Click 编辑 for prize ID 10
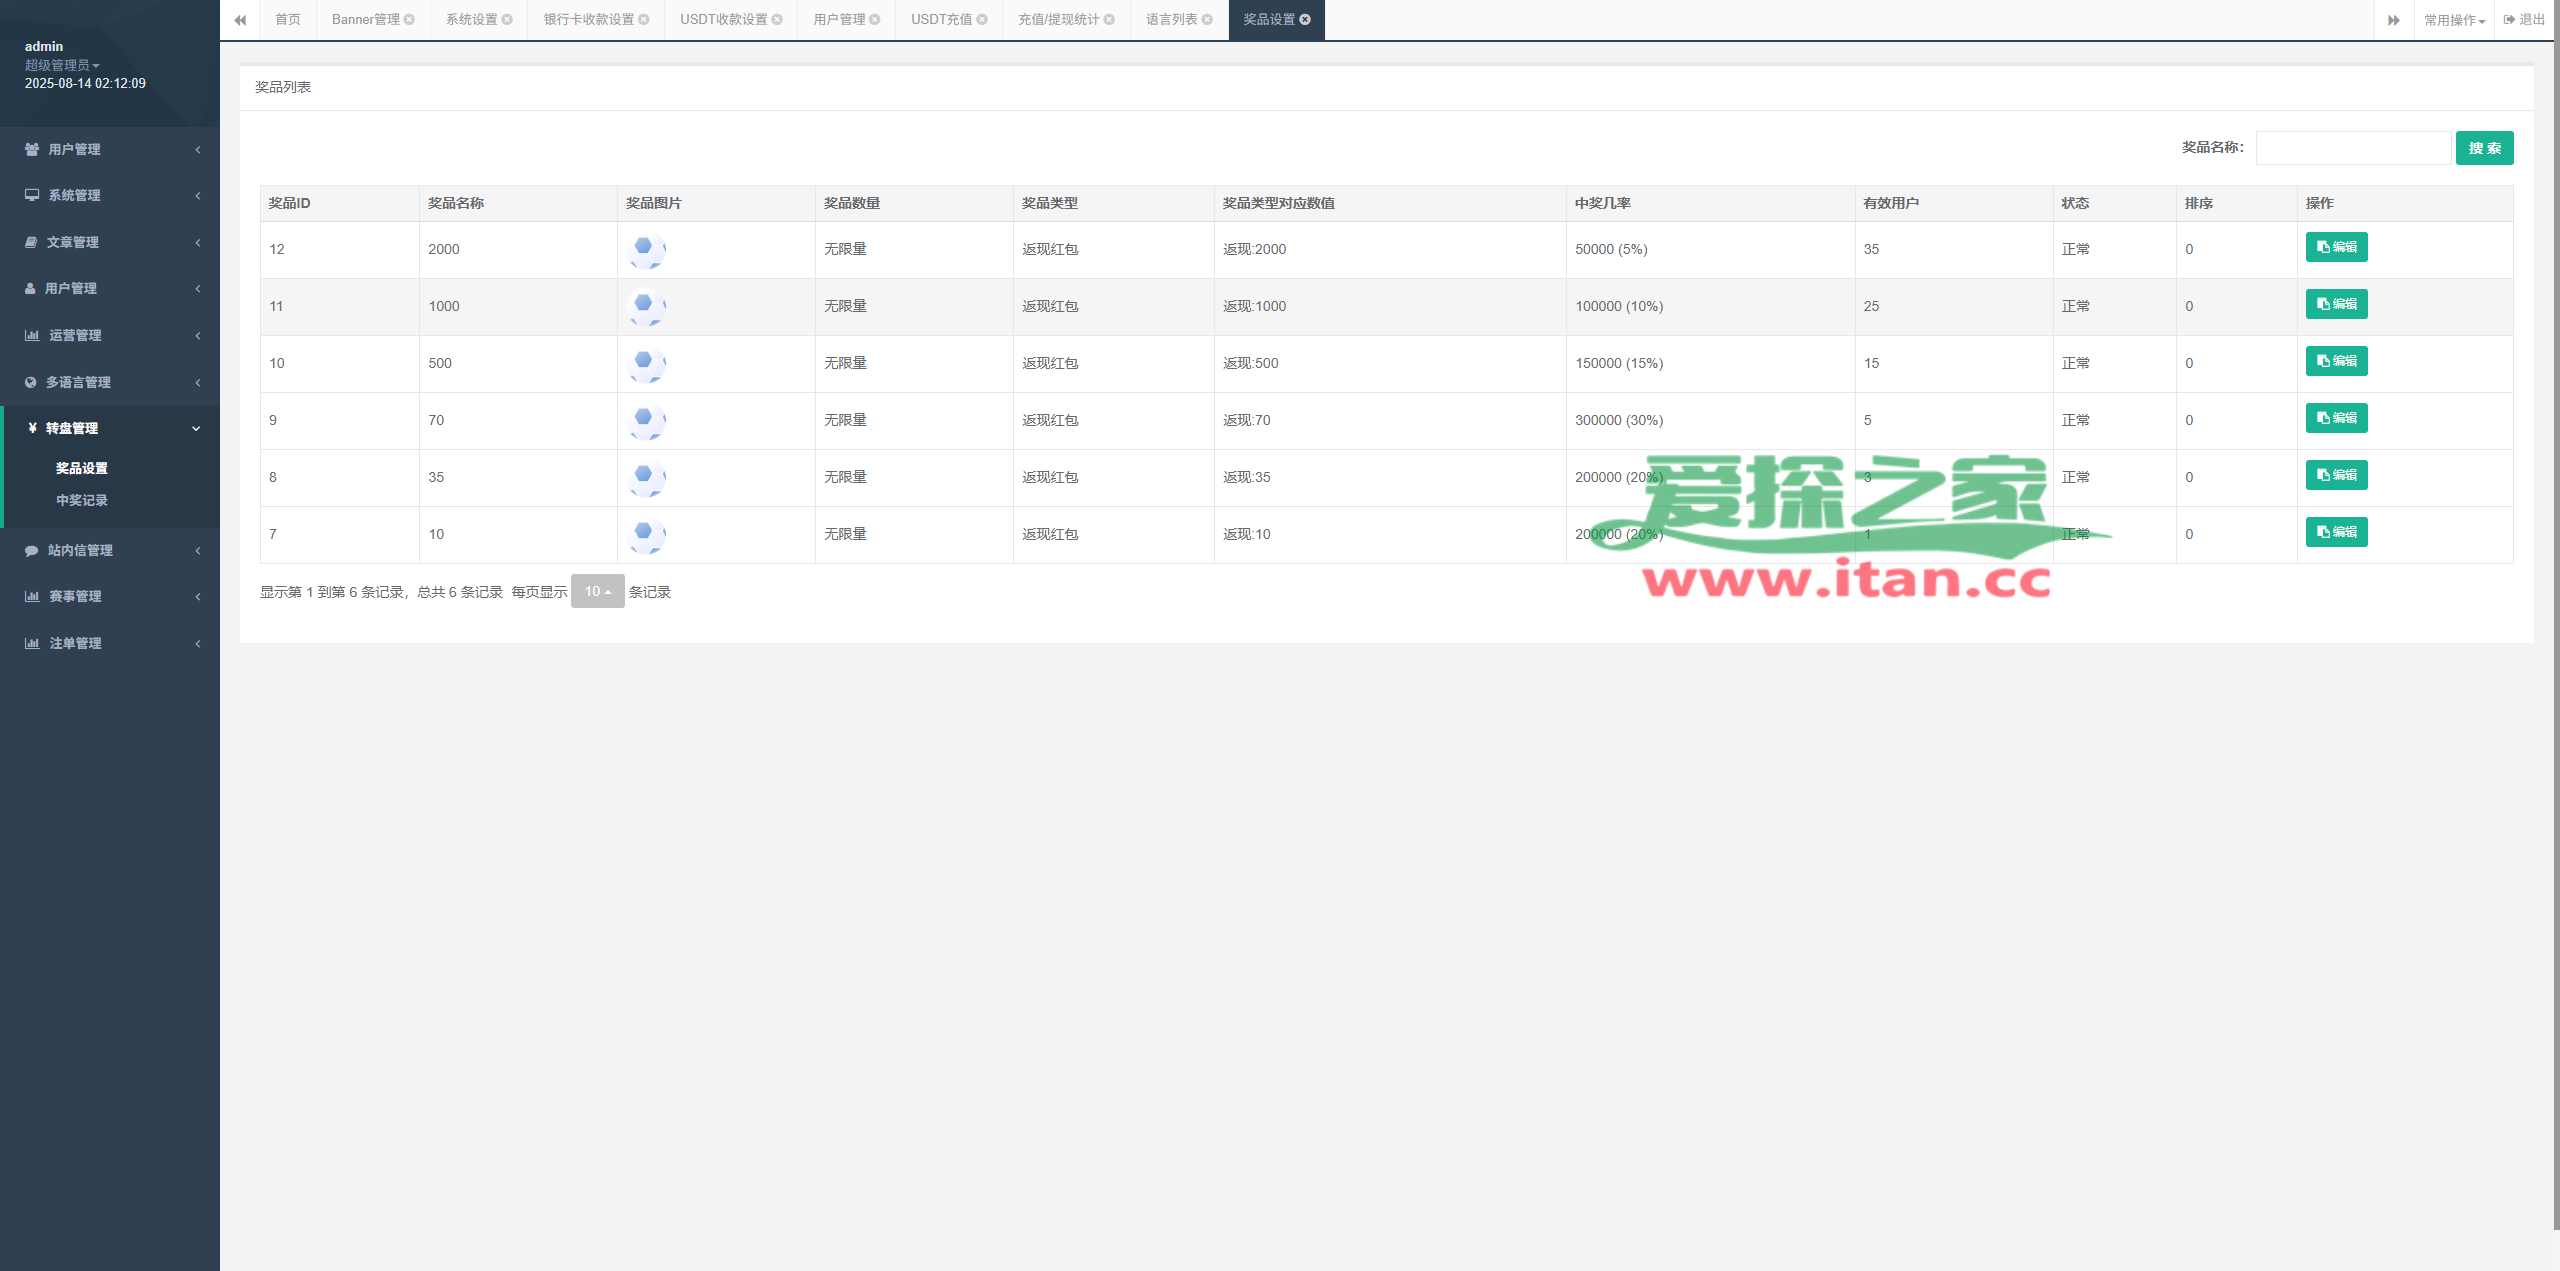The image size is (2560, 1271). point(2336,361)
